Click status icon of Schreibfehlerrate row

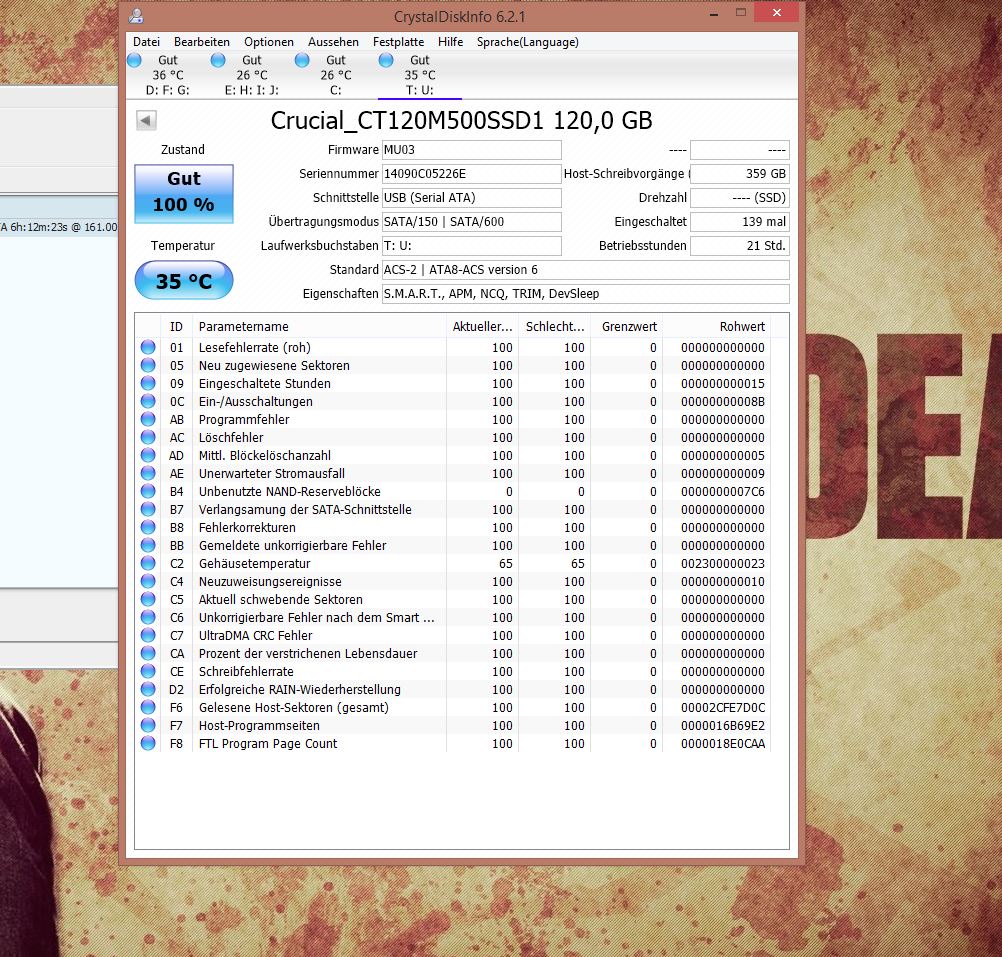point(148,671)
